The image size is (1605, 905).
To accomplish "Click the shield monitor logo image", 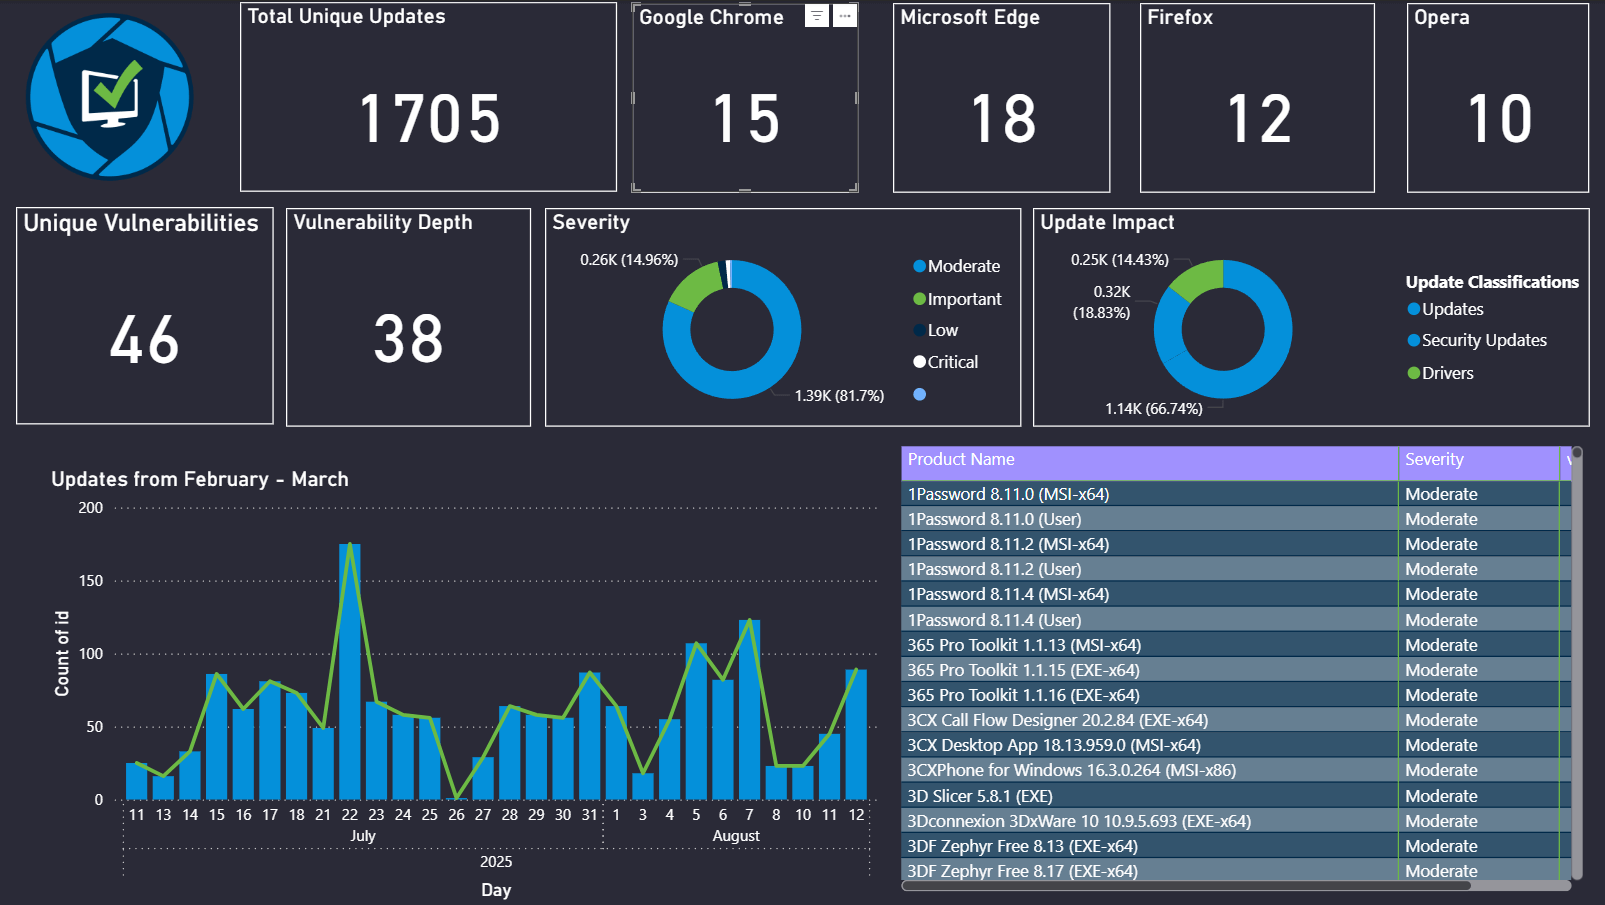I will (x=109, y=97).
